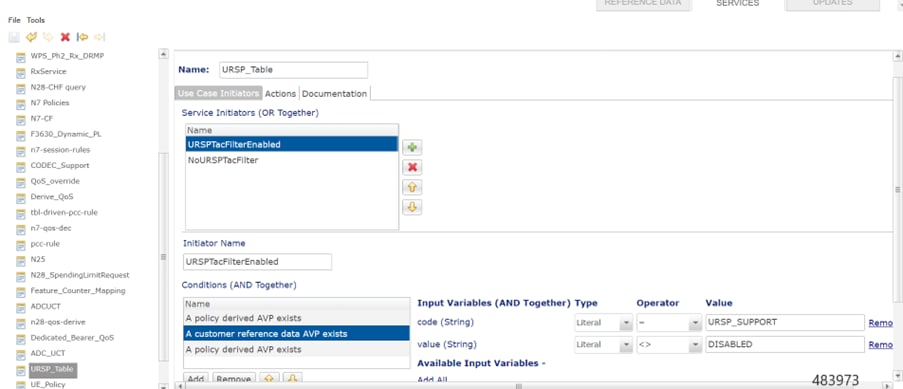Screen dimensions: 903x389
Task: Click icon beside CODEC_Support
Action: coord(21,166)
